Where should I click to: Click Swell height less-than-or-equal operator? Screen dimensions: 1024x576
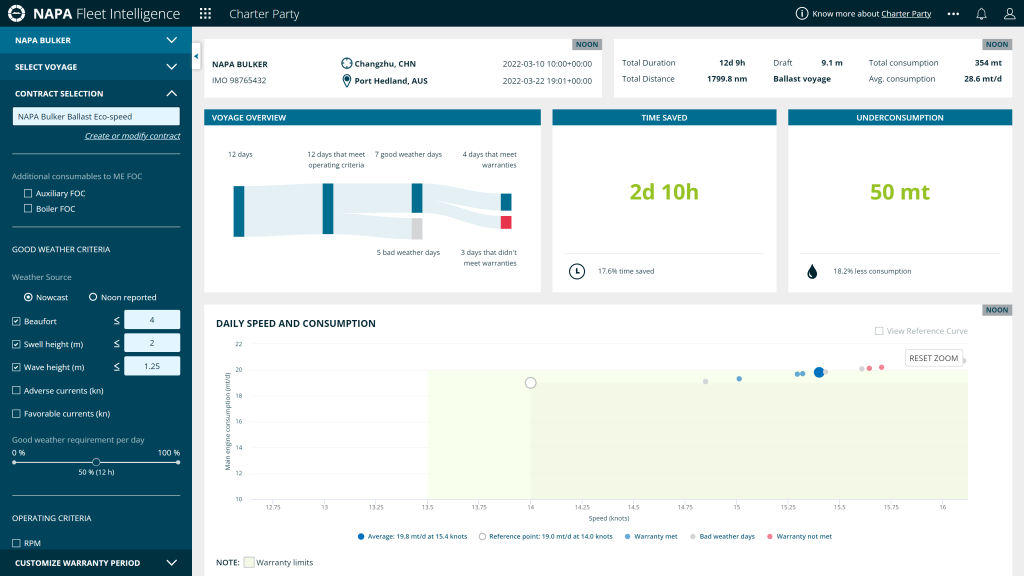pos(117,344)
